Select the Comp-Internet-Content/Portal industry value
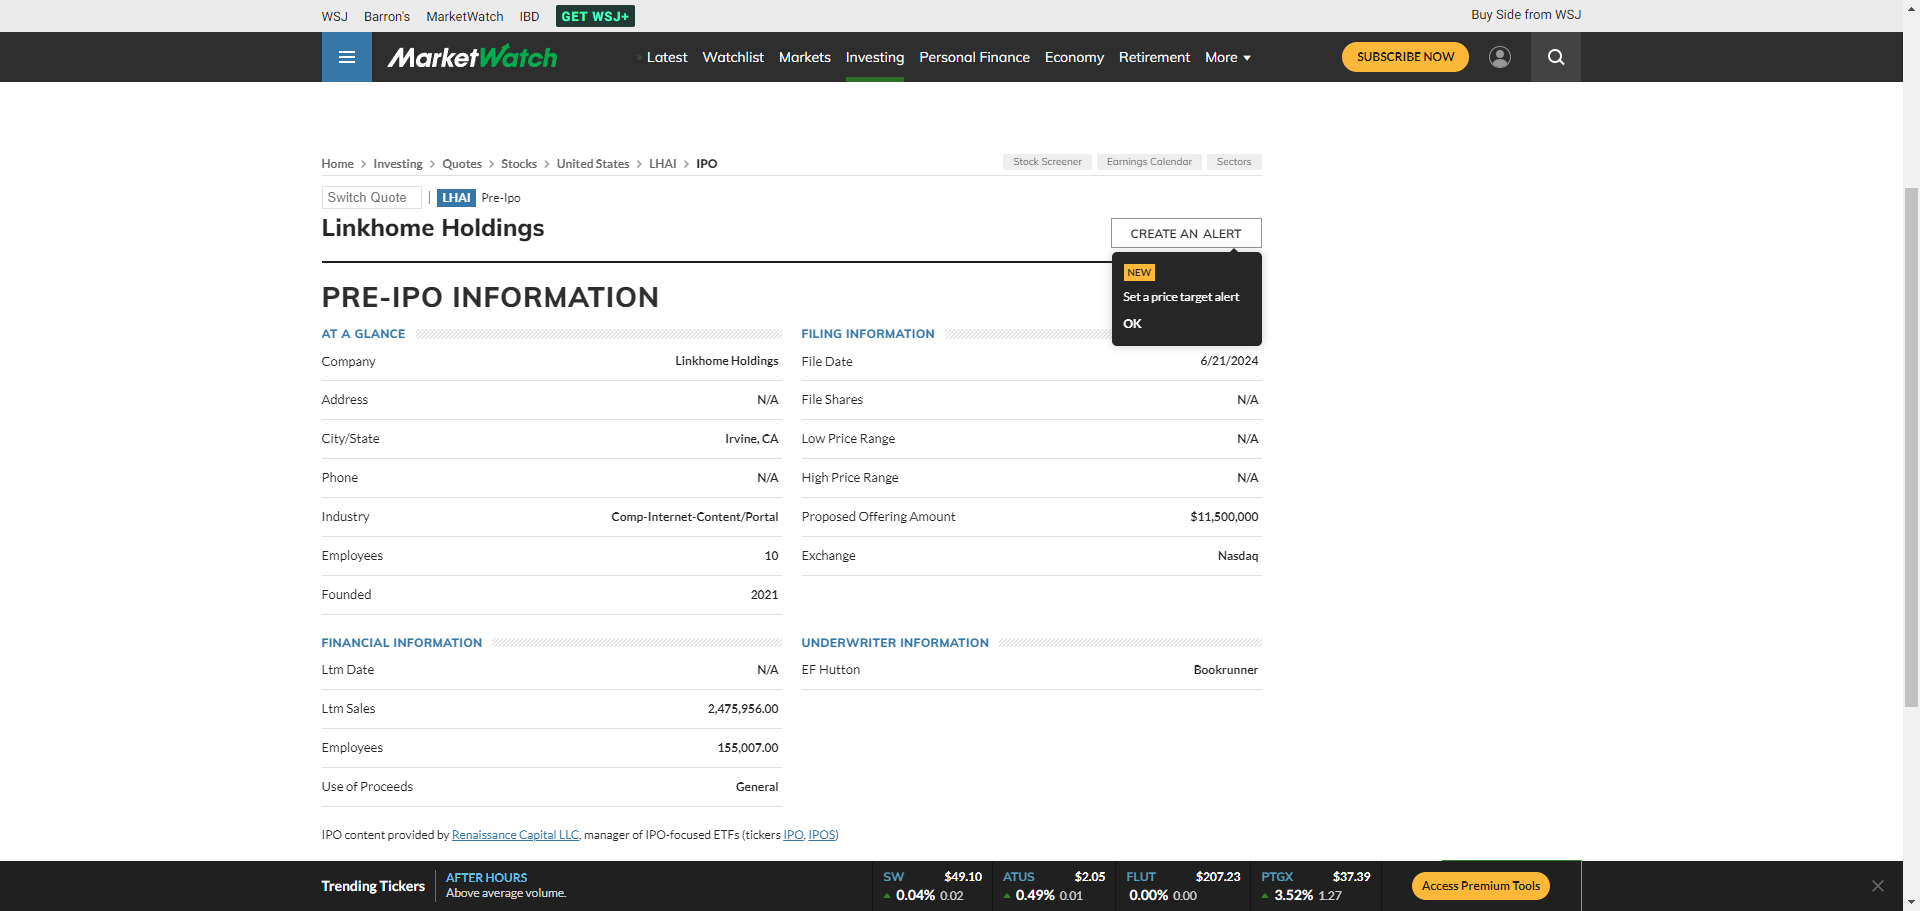Viewport: 1920px width, 911px height. tap(695, 517)
